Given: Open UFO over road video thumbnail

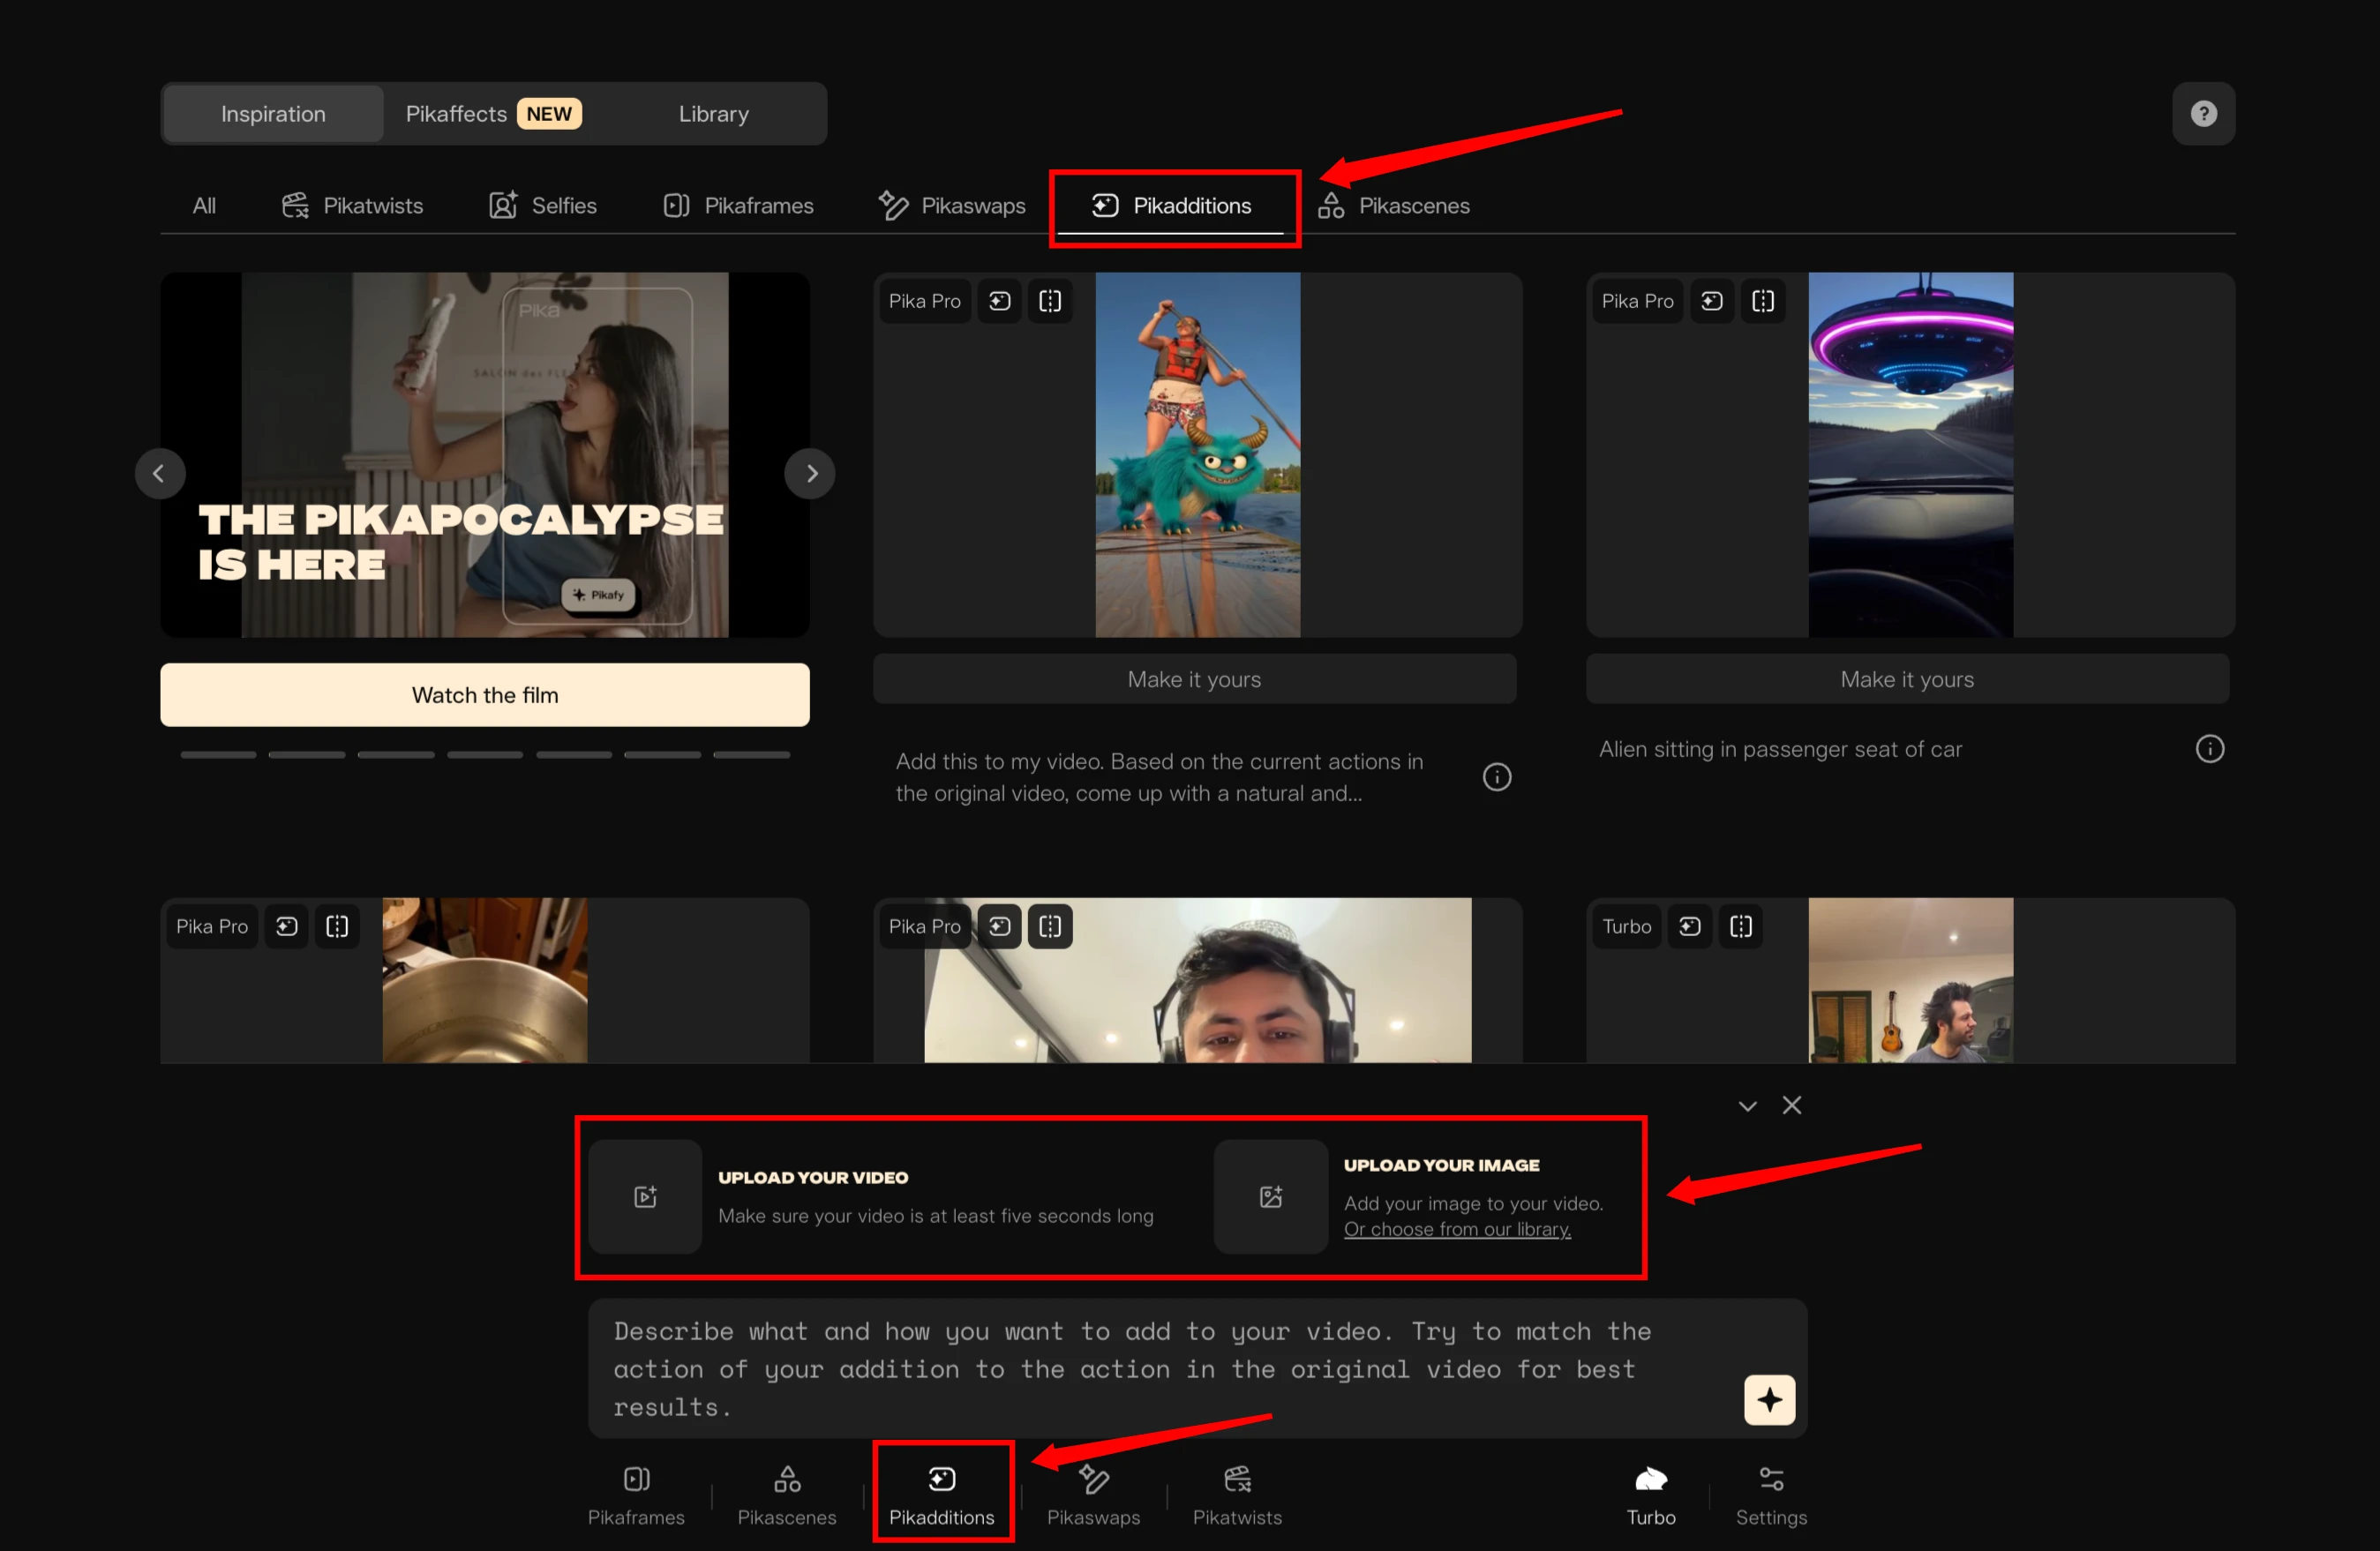Looking at the screenshot, I should (x=1910, y=455).
